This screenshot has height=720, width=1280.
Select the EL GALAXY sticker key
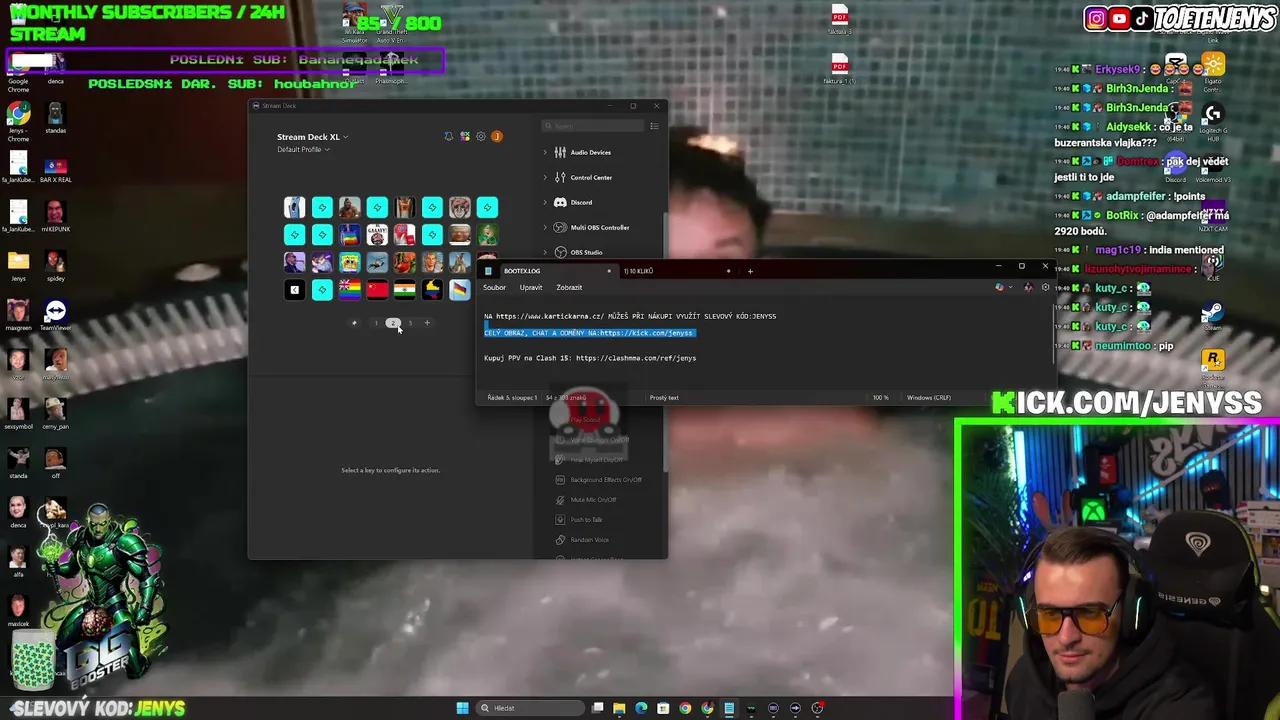[377, 234]
